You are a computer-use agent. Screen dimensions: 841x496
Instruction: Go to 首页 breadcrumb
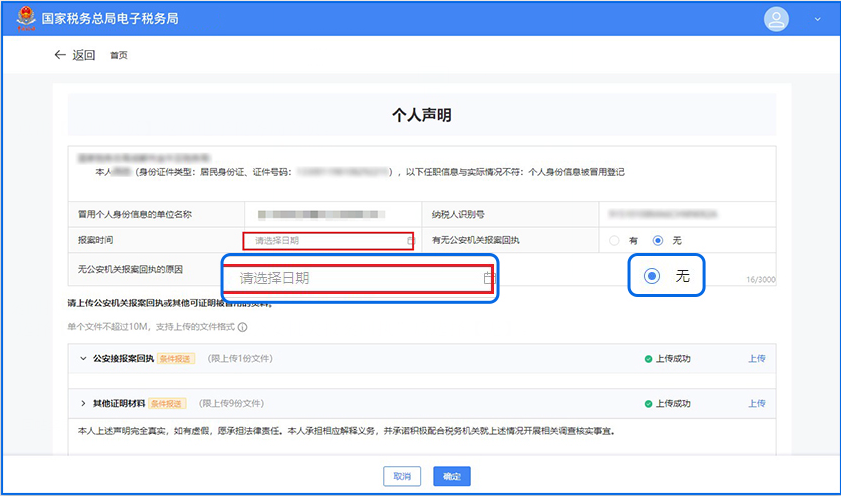(119, 56)
